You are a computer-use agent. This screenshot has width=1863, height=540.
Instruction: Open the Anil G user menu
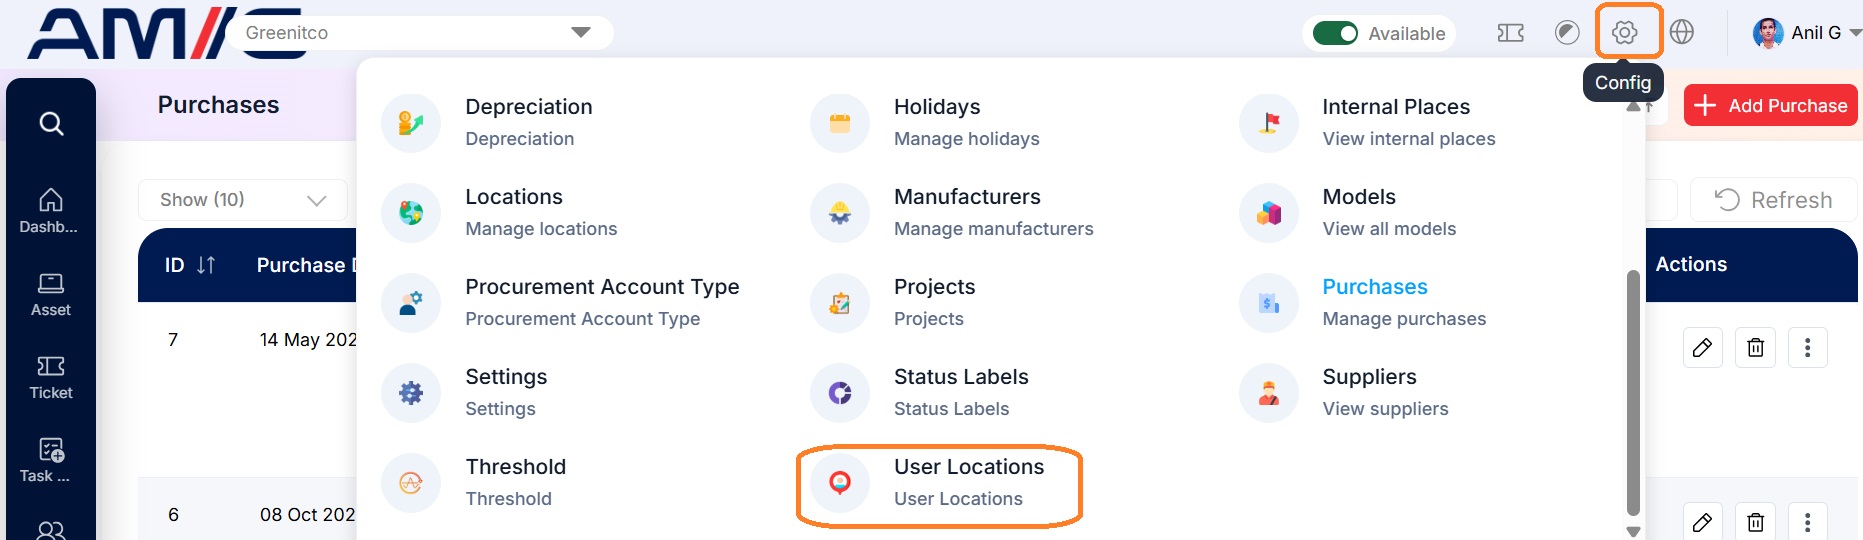(x=1807, y=33)
